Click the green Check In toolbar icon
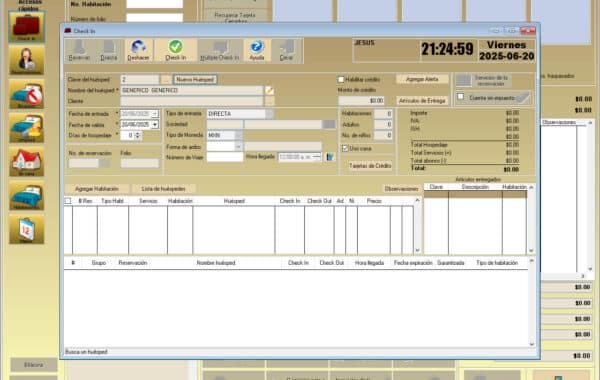The height and width of the screenshot is (380, 600). click(176, 50)
